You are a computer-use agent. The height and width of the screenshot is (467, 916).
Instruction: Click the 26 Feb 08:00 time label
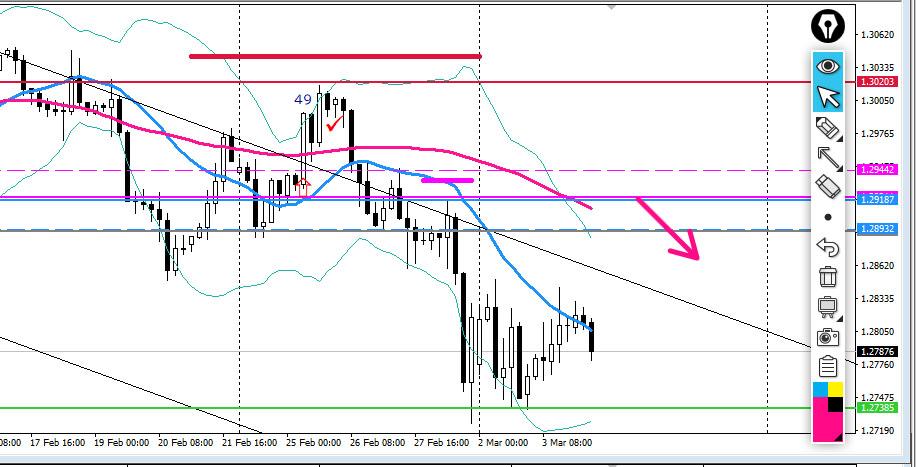377,443
